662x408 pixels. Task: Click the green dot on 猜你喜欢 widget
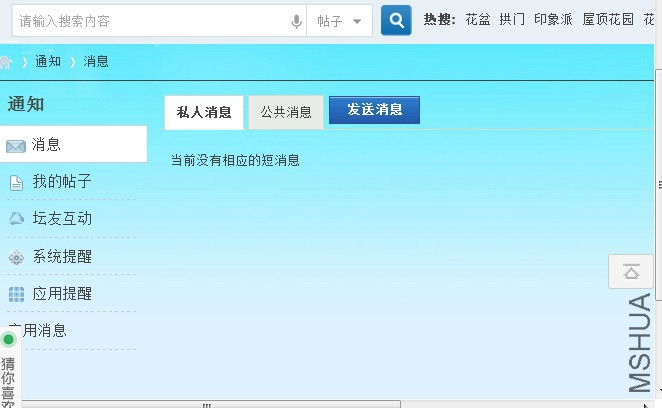(x=8, y=339)
